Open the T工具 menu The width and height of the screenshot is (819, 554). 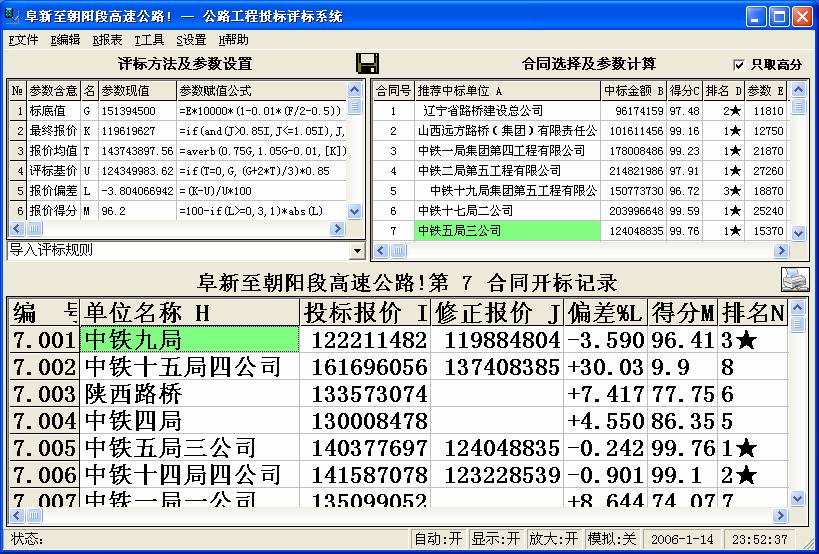pyautogui.click(x=149, y=40)
